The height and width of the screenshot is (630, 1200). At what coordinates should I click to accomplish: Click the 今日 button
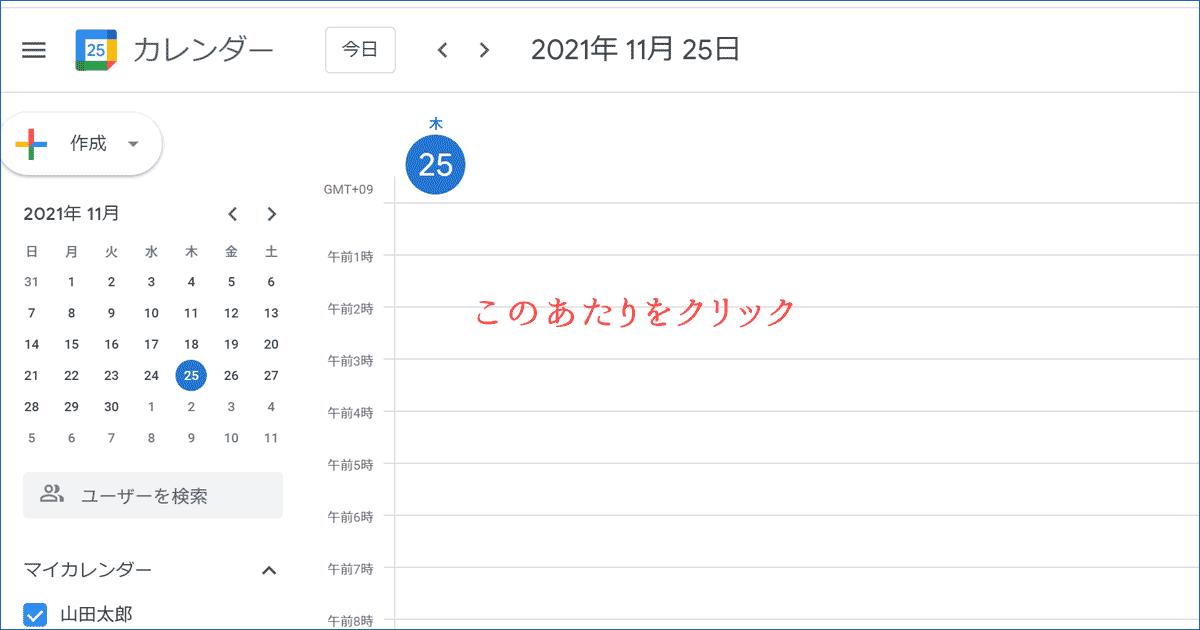pos(360,49)
